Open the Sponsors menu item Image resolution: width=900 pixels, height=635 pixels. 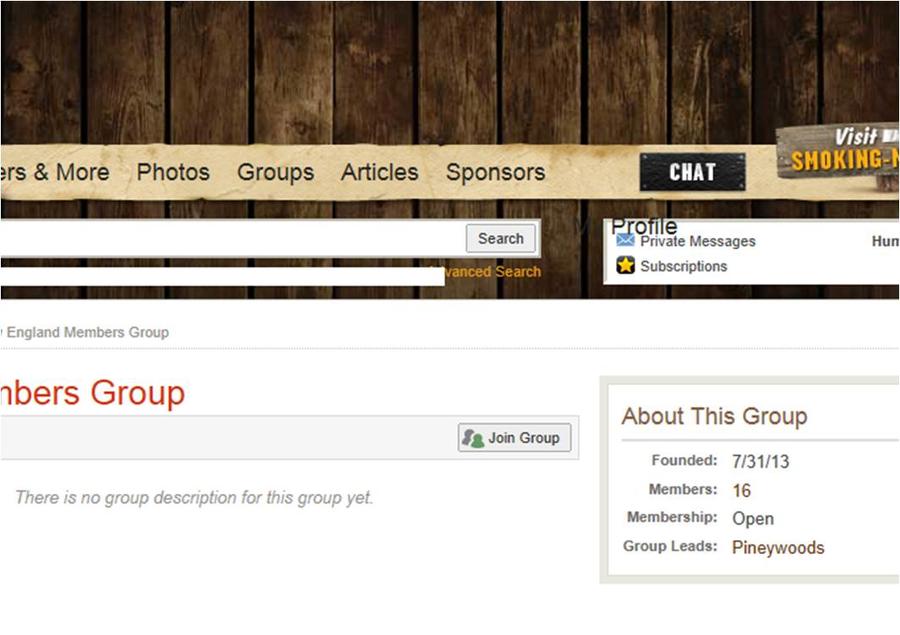(x=495, y=172)
